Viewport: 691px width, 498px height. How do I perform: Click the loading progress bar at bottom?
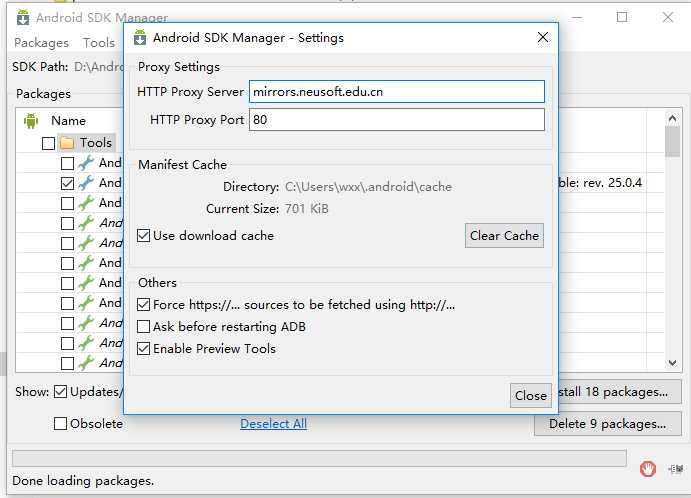point(319,458)
